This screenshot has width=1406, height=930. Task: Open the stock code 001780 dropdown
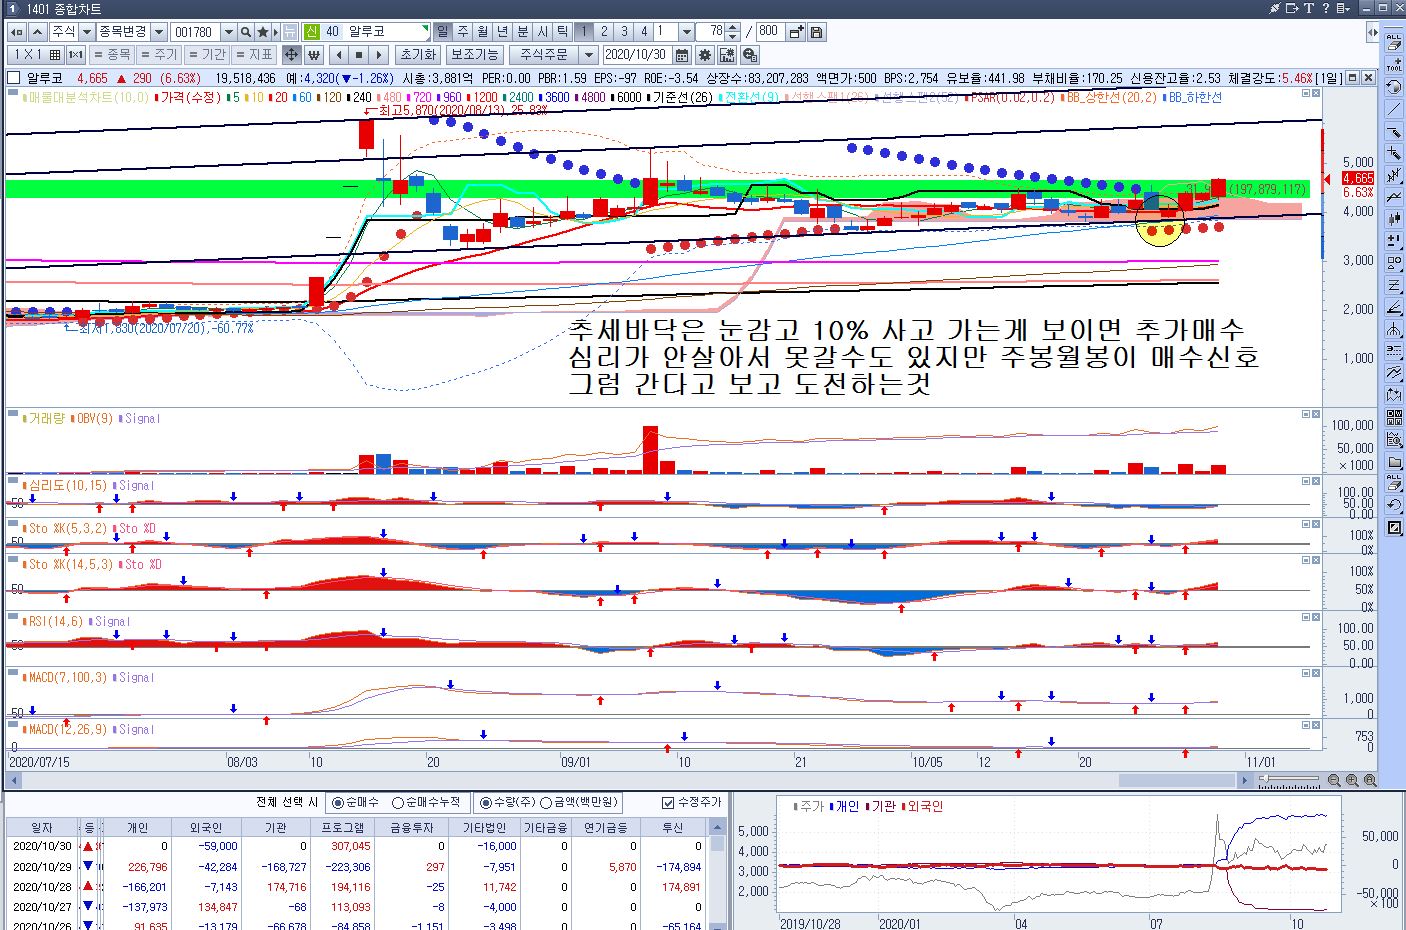[229, 32]
